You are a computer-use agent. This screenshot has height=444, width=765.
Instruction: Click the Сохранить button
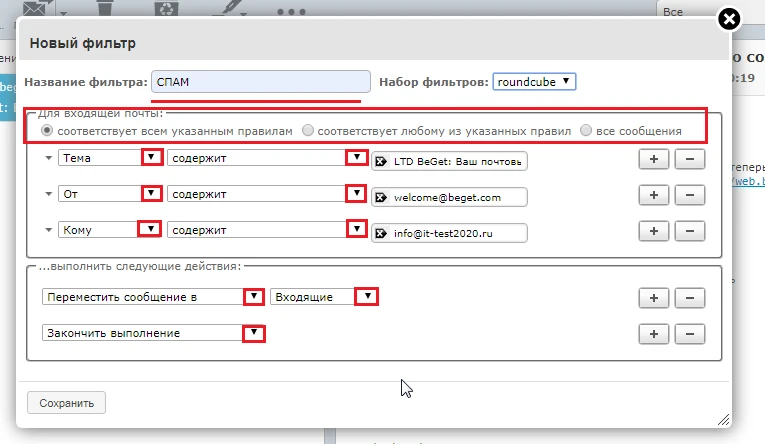click(x=66, y=403)
